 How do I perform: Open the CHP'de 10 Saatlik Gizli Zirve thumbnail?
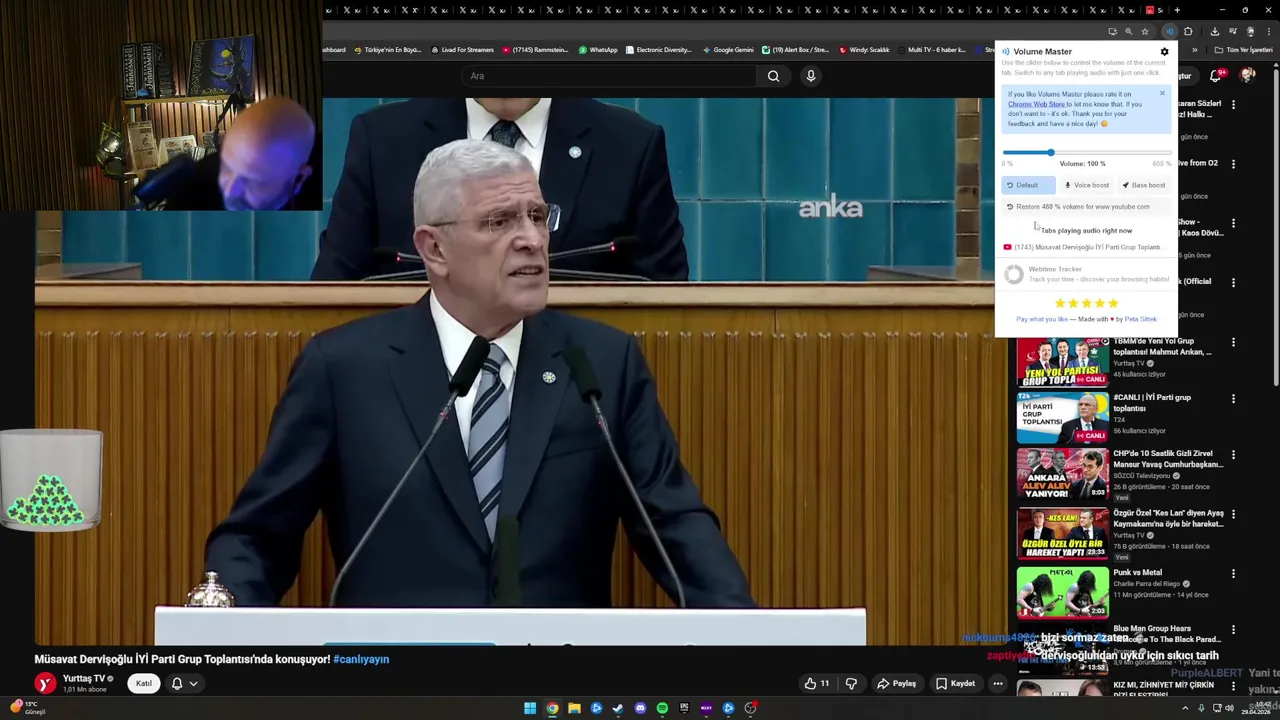coord(1063,475)
